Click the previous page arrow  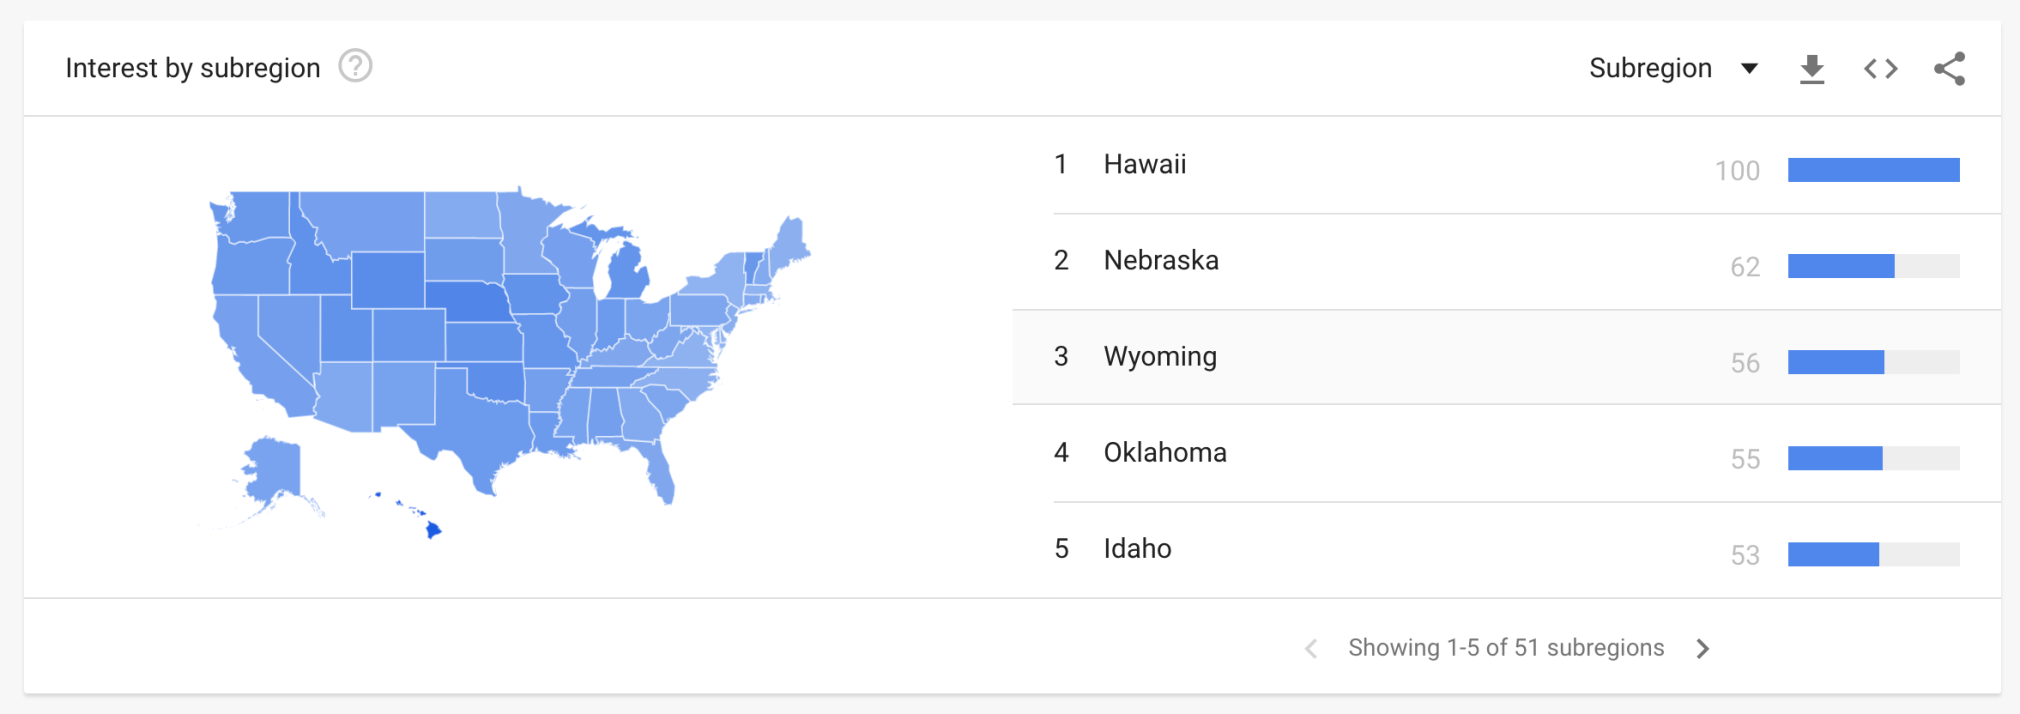tap(1310, 648)
